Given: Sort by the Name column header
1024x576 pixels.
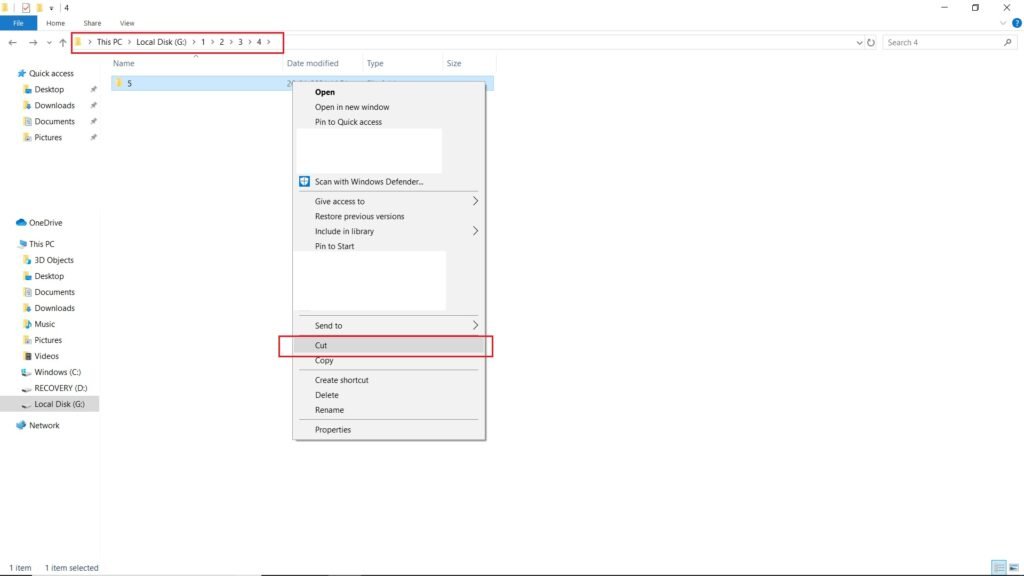Looking at the screenshot, I should click(x=123, y=63).
